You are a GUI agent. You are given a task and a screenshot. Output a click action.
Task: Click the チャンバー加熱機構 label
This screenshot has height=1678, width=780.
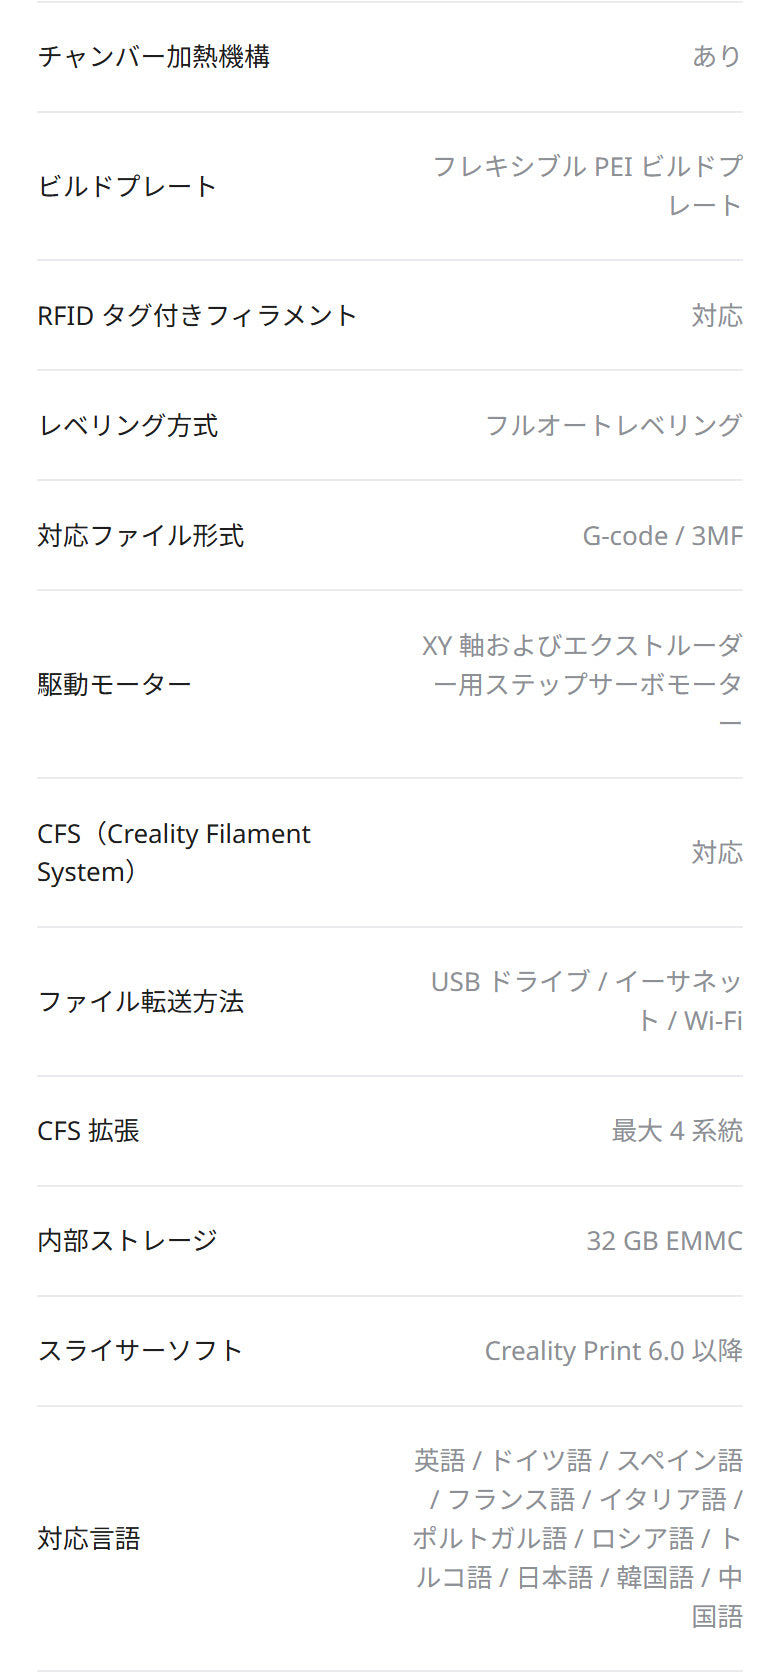(x=154, y=57)
